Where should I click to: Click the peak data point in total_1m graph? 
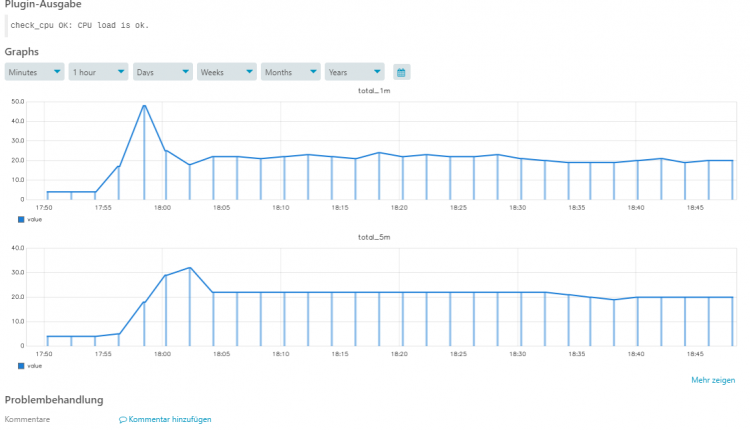coord(144,105)
